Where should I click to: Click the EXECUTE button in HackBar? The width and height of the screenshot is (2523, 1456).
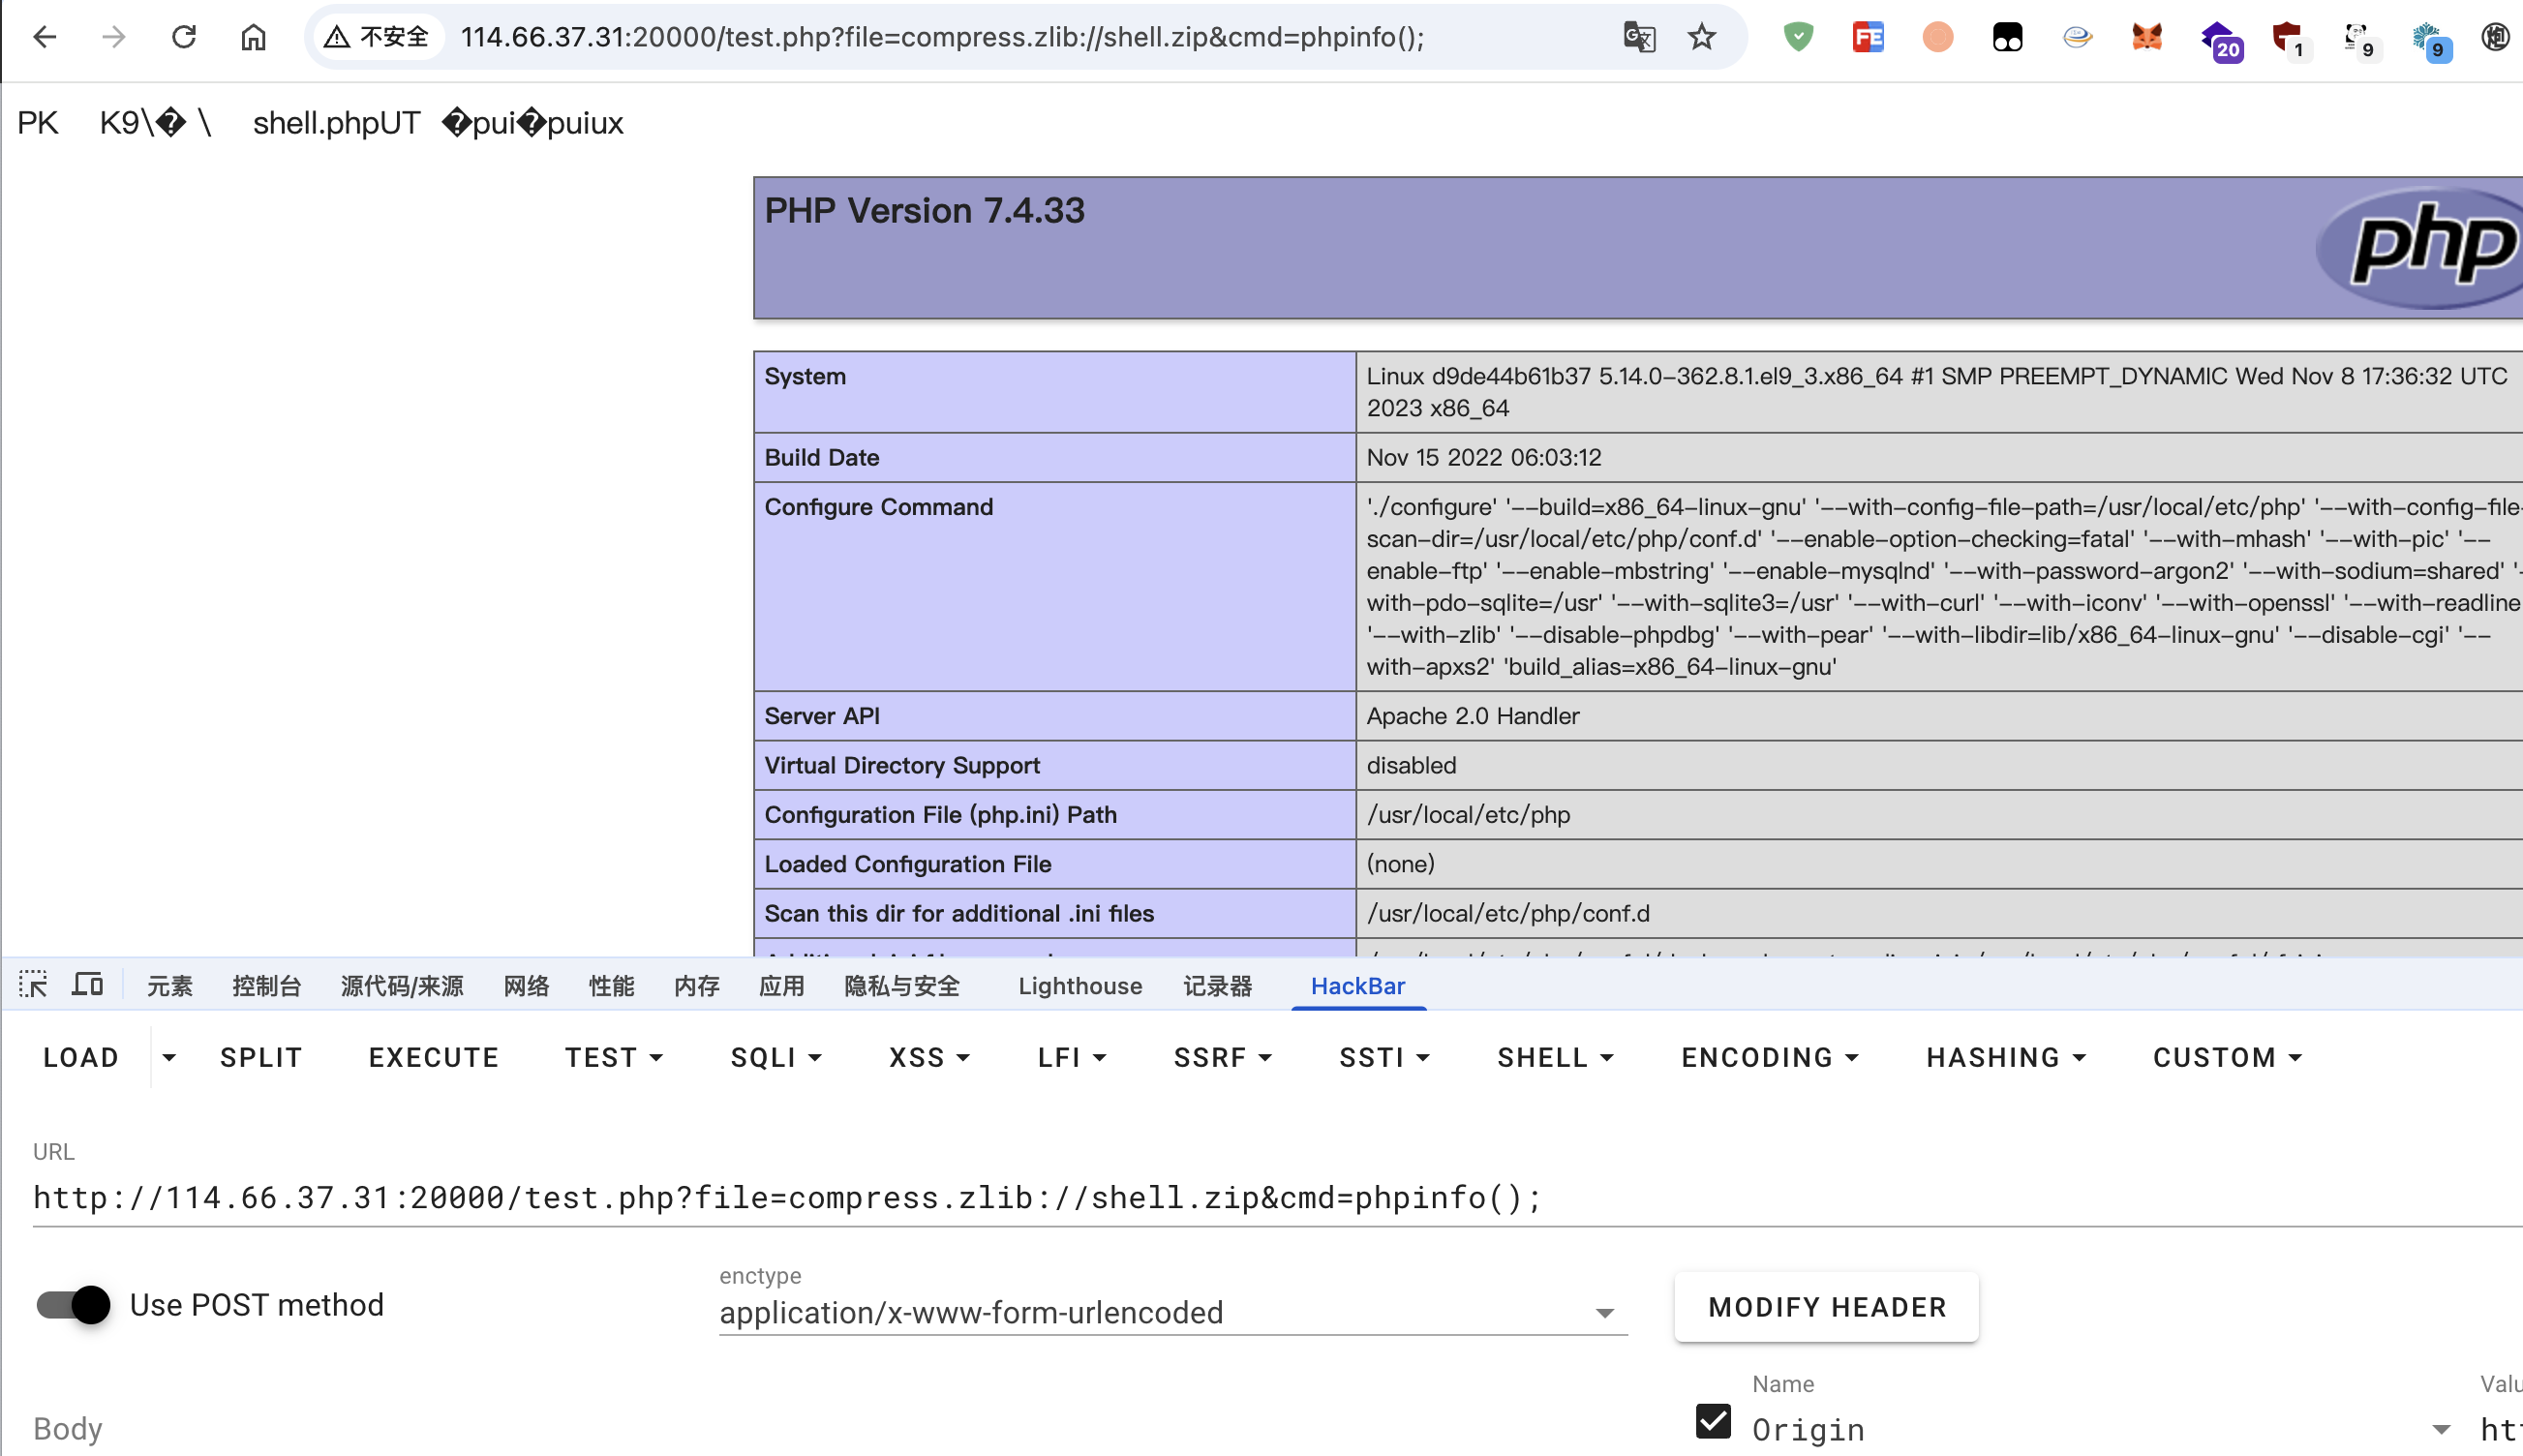pos(433,1057)
